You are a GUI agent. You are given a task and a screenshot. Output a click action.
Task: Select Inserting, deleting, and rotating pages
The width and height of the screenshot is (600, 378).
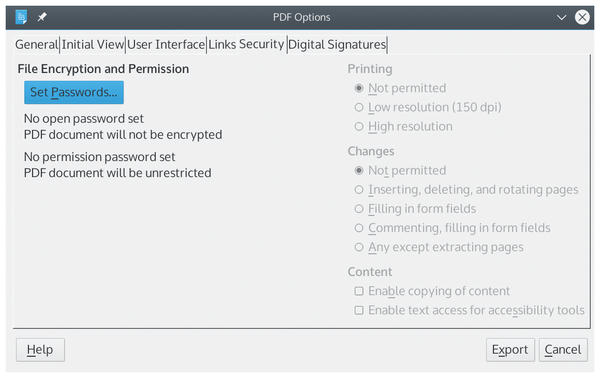[x=466, y=189]
